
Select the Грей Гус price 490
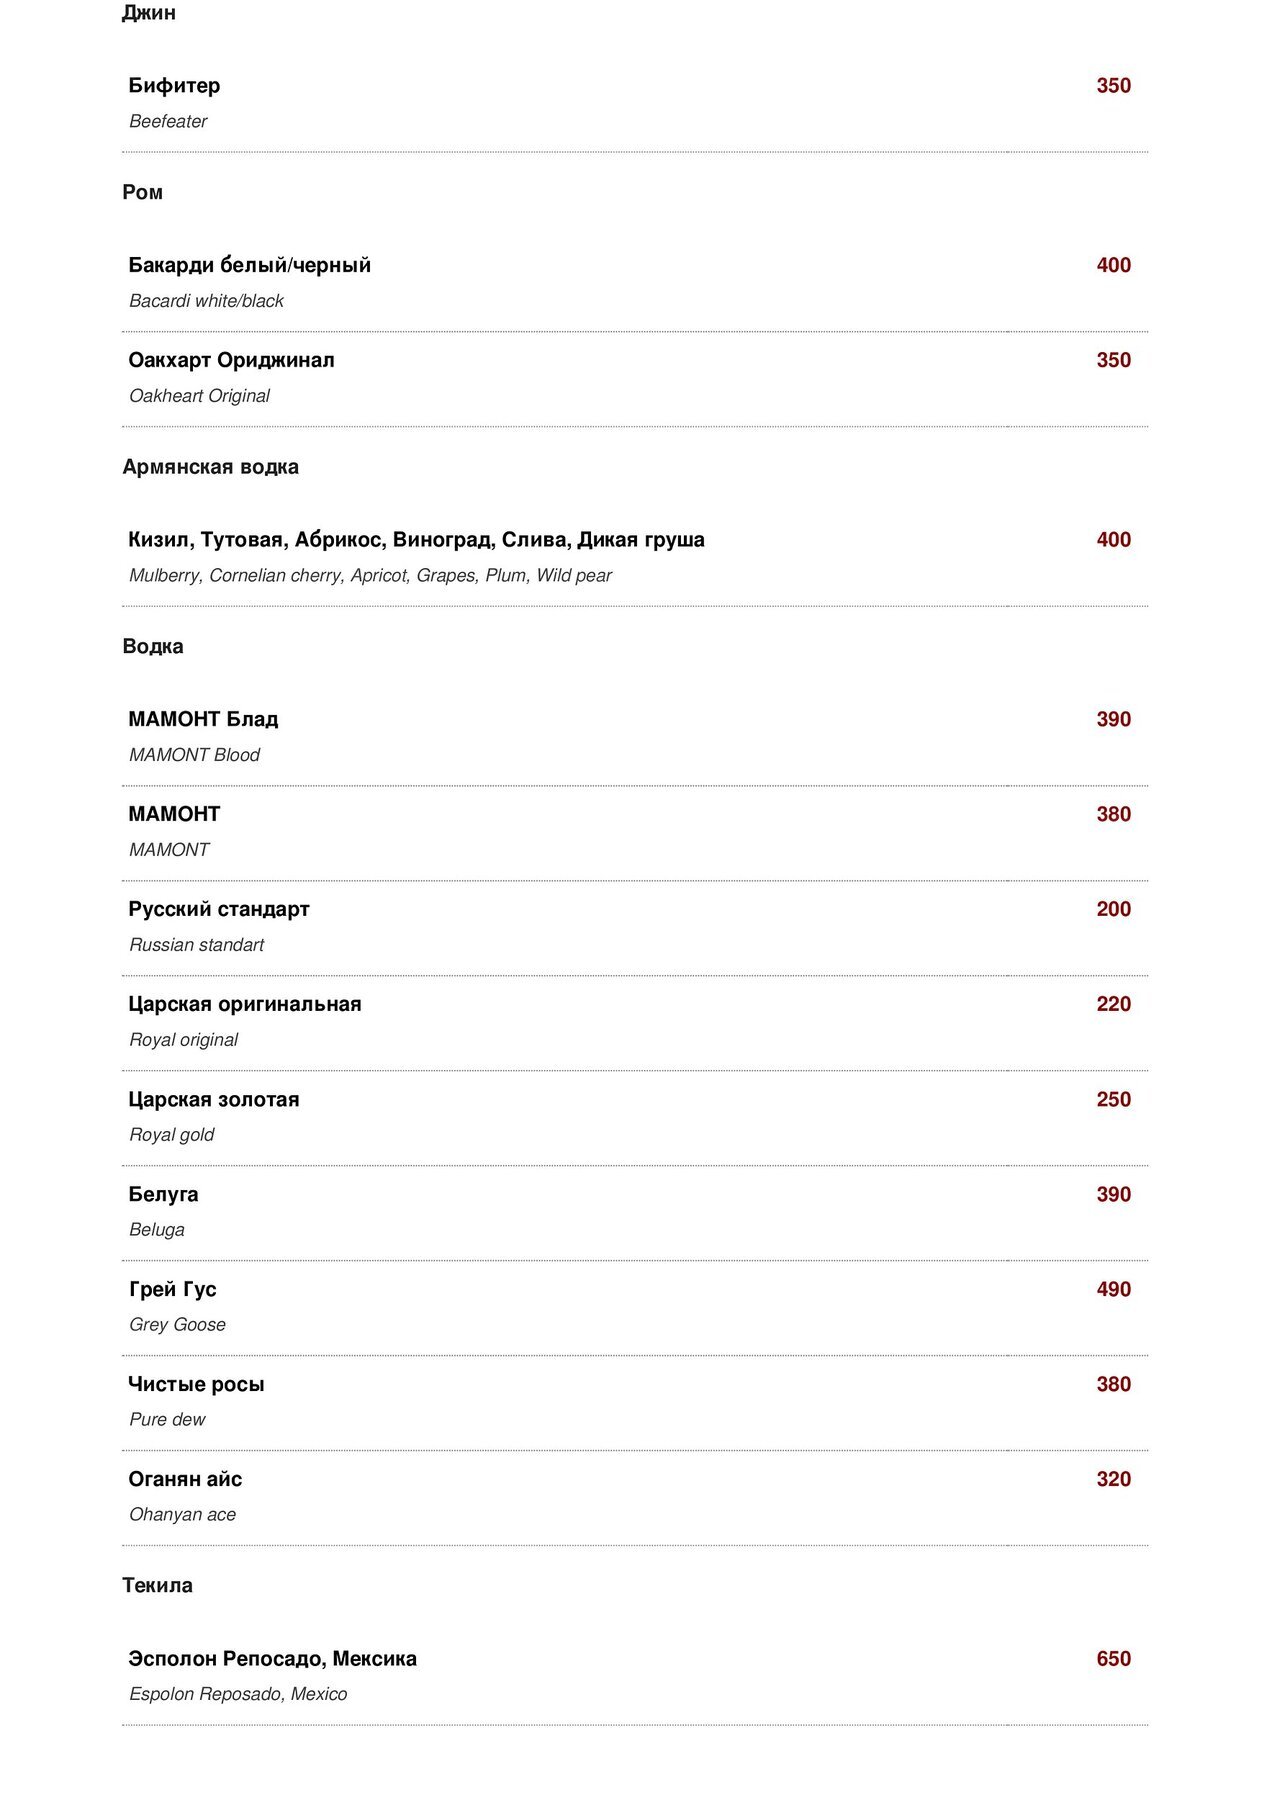coord(1113,1289)
